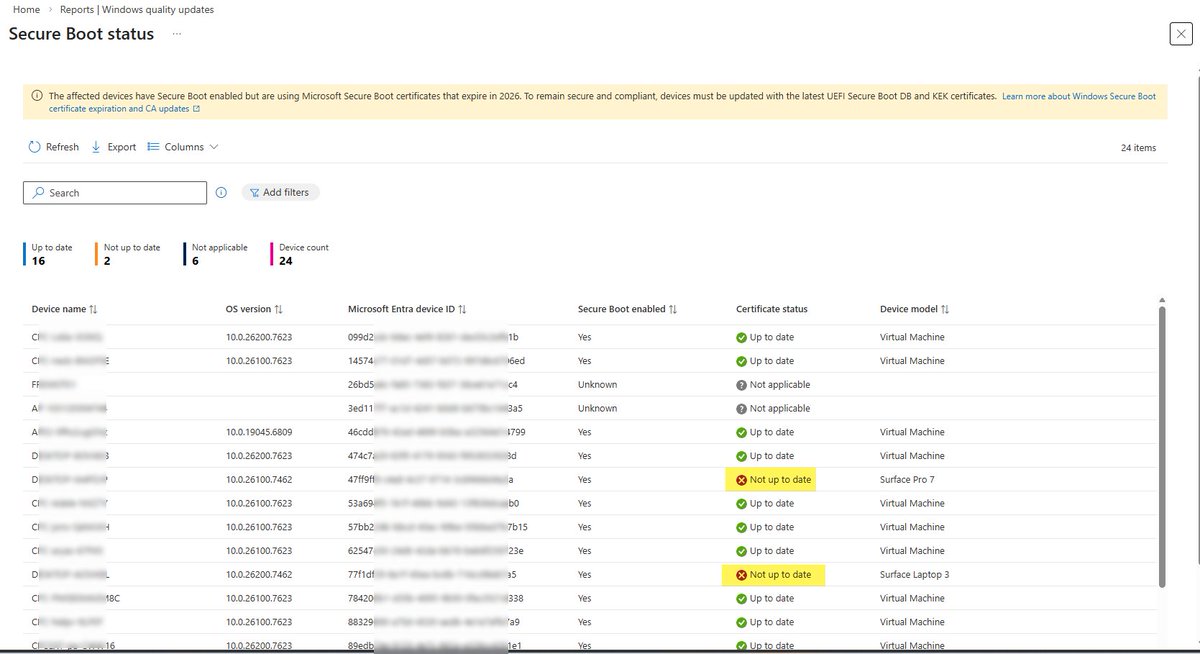Sort by Device name column
Screen dimensions: 1200x654
pos(64,309)
